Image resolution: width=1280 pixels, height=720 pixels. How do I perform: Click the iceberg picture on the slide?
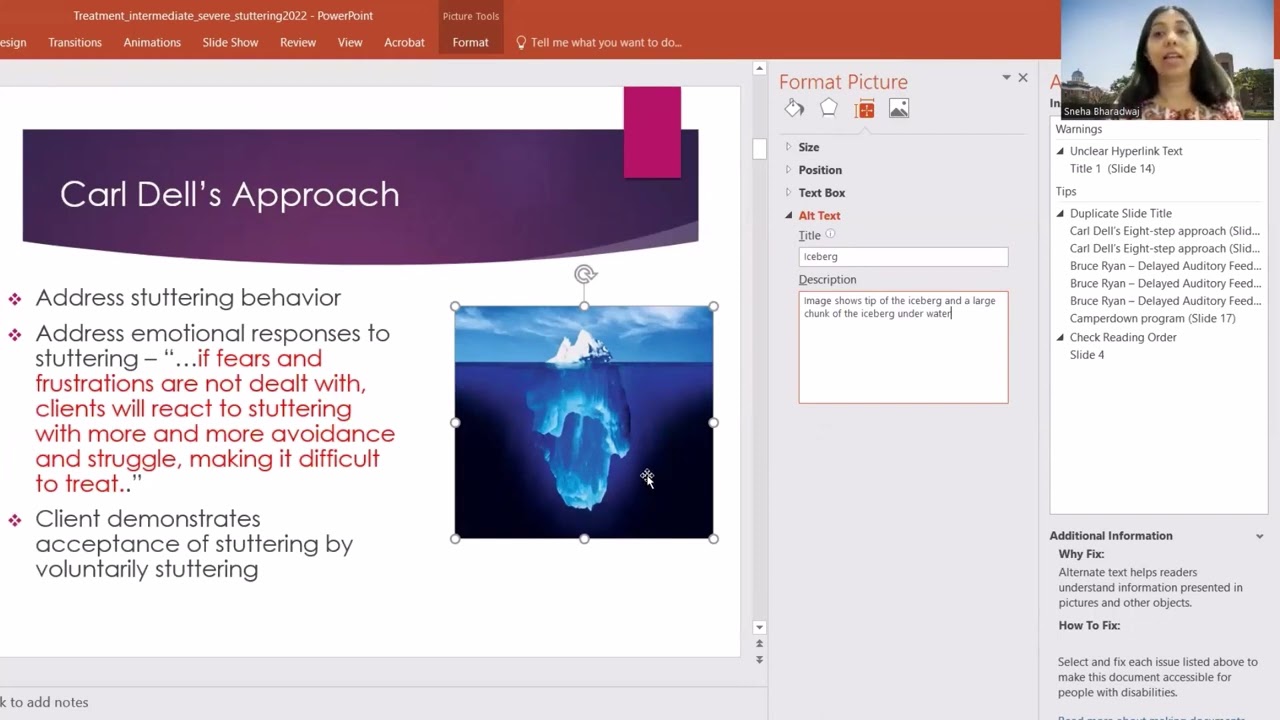[584, 422]
